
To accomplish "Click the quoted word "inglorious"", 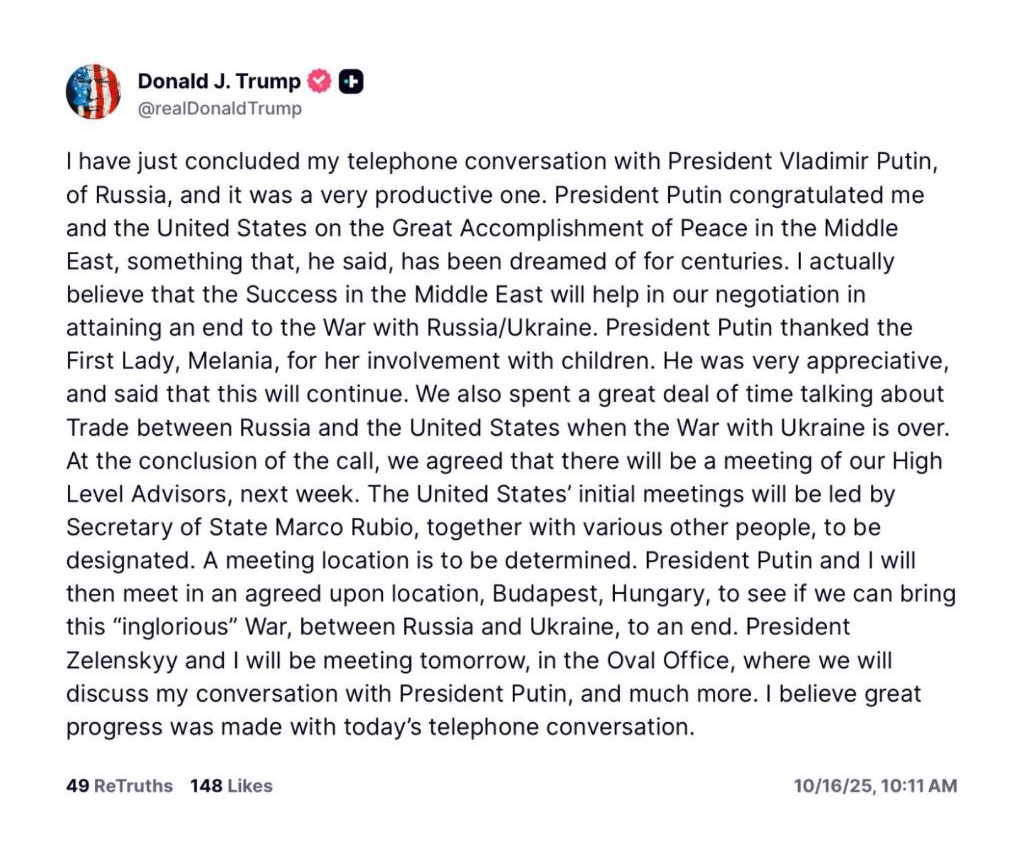I will click(189, 627).
